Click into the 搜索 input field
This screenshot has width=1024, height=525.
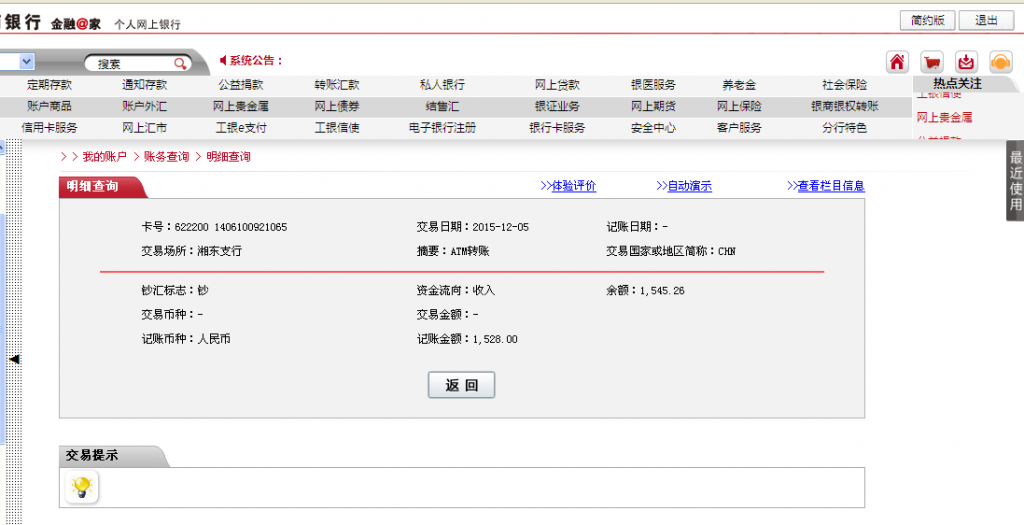coord(130,63)
